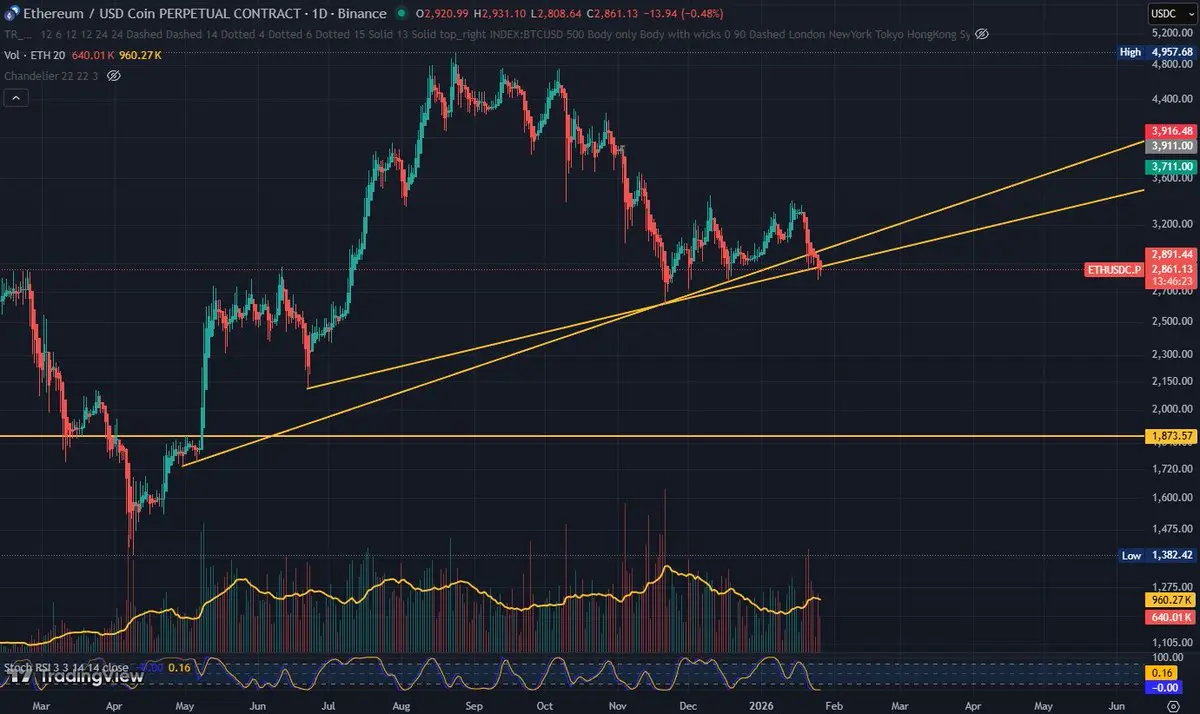Toggle visibility eye next to Chandelier 22 22 3
1200x714 pixels.
[114, 76]
